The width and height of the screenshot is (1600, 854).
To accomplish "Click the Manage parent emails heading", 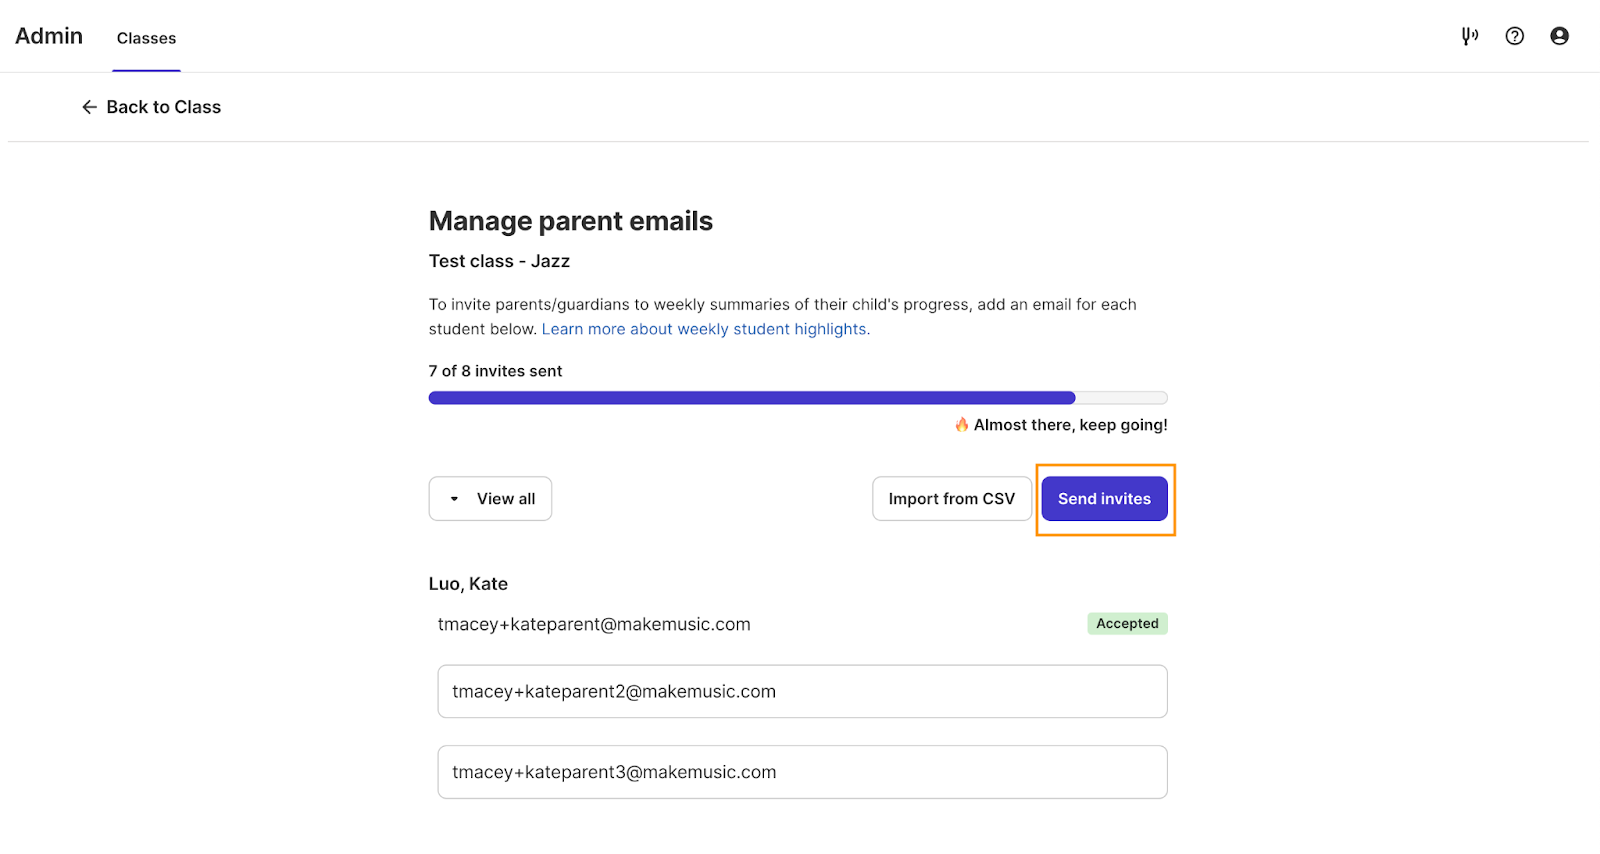I will (x=571, y=221).
